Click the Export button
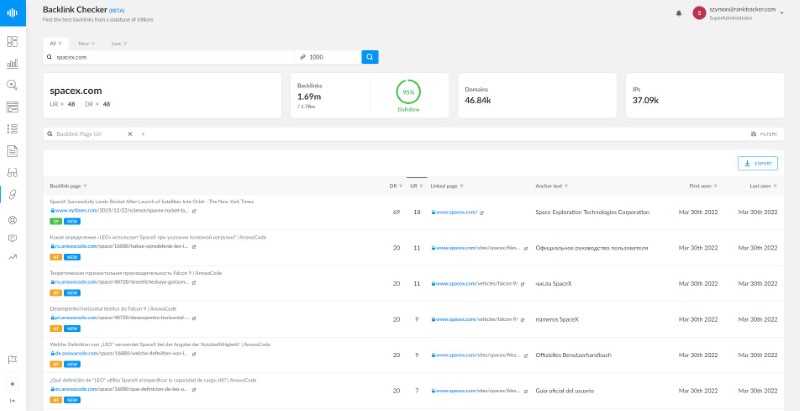The image size is (800, 411). pos(758,163)
